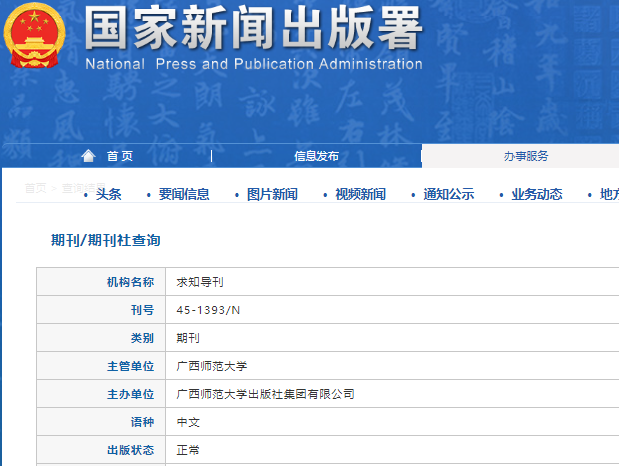This screenshot has height=466, width=619.
Task: Open the 头条 submenu link
Action: [109, 194]
